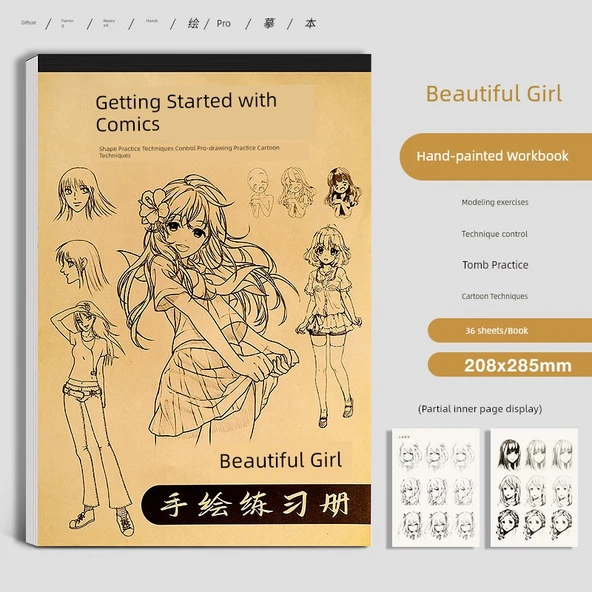592x592 pixels.
Task: Click the flower in central girl's hair
Action: tap(153, 206)
